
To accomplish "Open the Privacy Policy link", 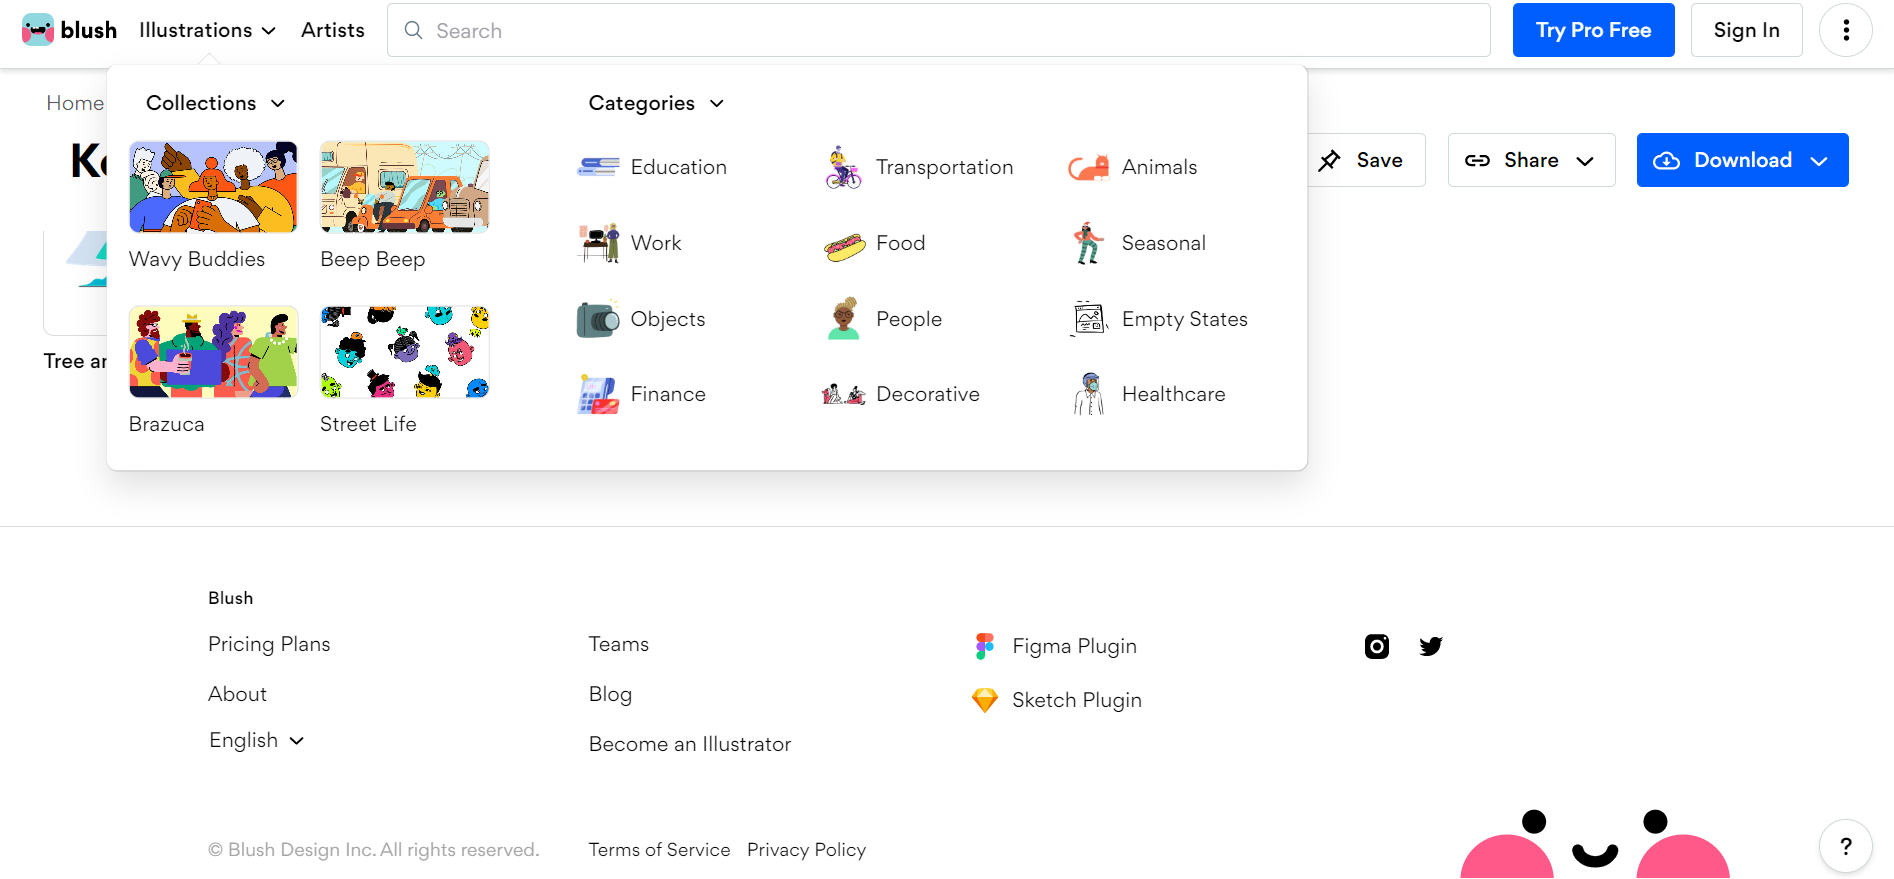I will 806,850.
